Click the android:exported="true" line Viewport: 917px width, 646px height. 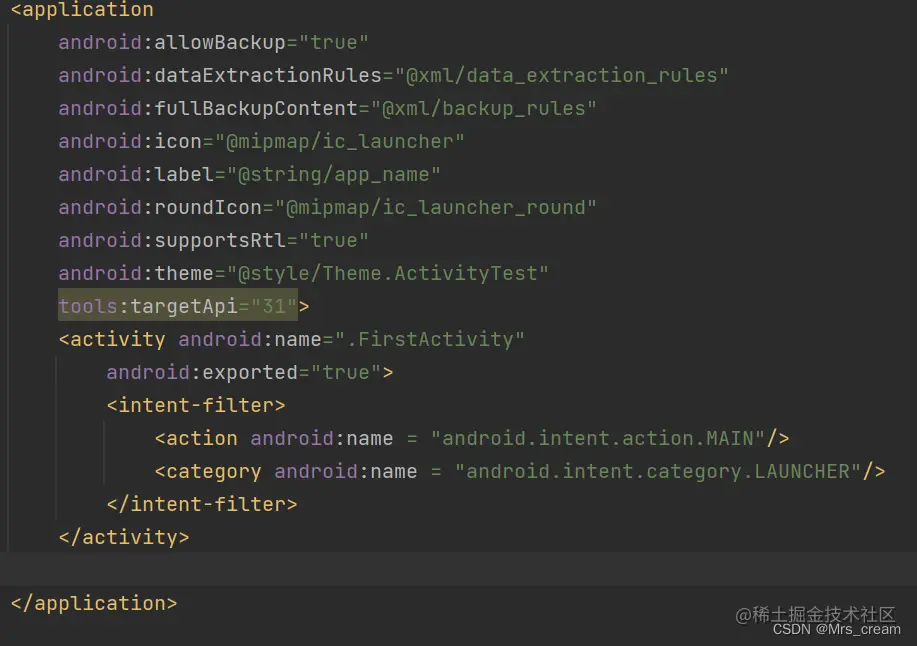pyautogui.click(x=250, y=372)
